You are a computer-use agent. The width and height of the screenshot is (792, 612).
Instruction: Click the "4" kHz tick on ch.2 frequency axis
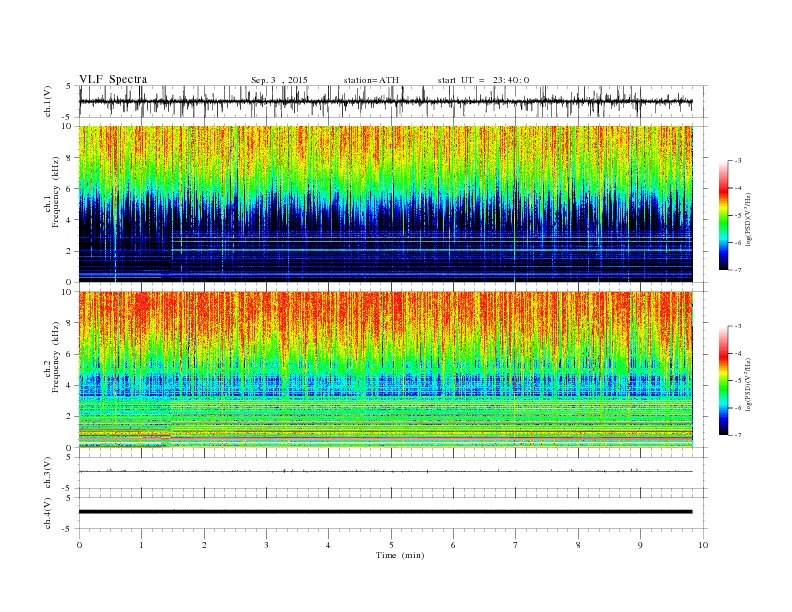point(69,385)
